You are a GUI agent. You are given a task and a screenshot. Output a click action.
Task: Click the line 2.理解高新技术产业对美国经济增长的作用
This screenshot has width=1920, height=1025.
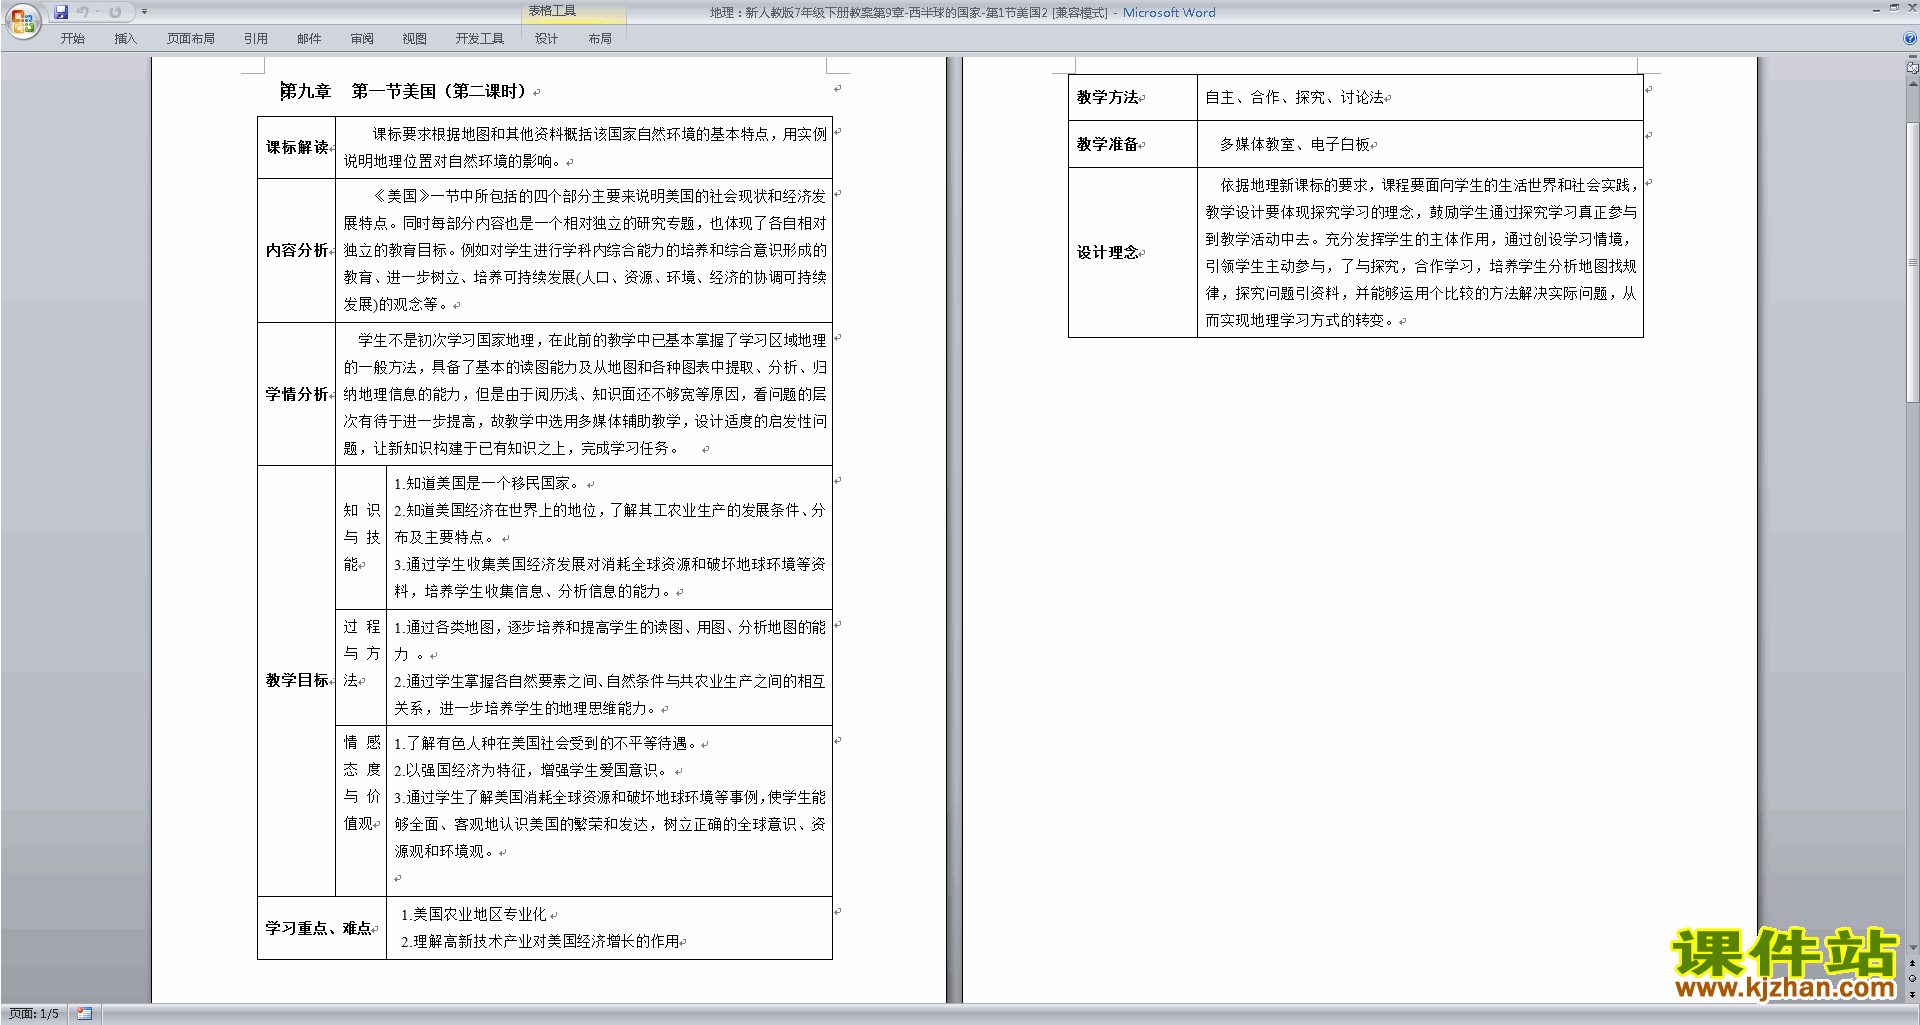[x=540, y=941]
